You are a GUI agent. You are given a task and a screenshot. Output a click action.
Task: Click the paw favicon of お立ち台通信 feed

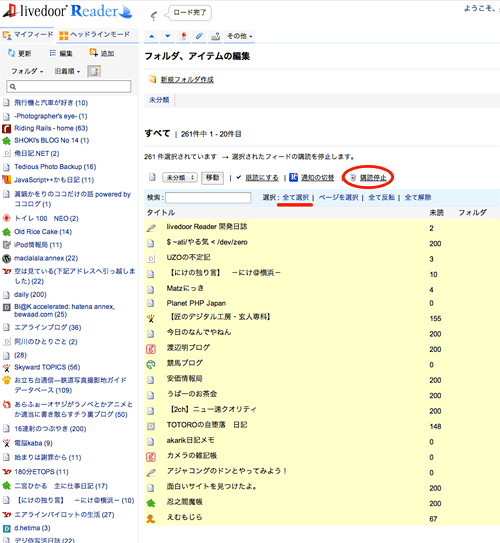point(7,380)
